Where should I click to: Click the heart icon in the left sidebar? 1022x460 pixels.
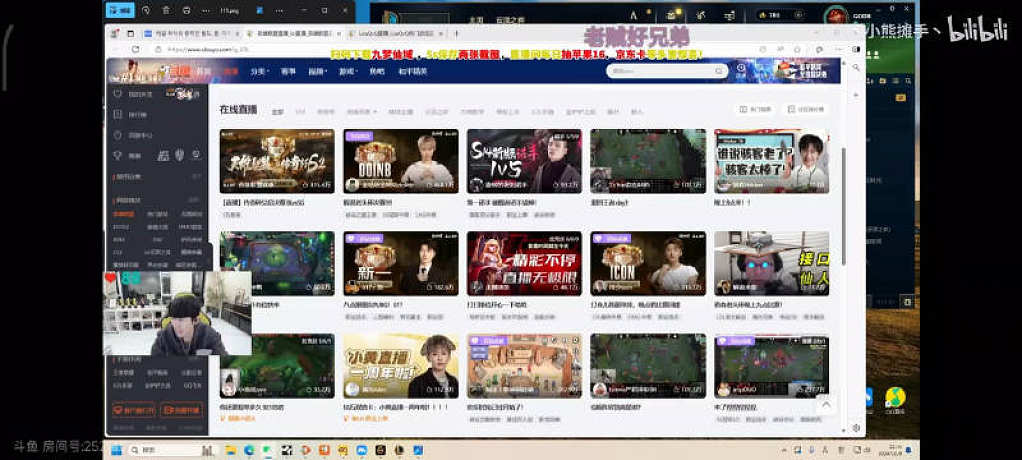point(118,94)
